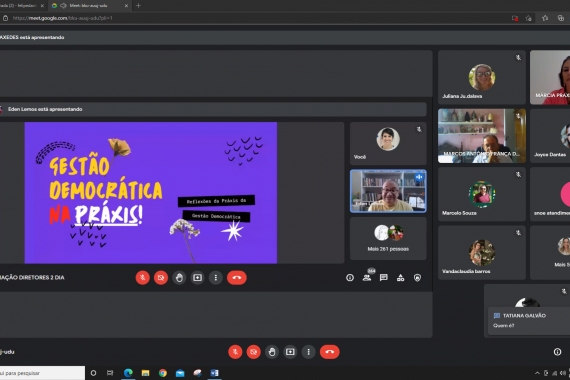Open volume control in system tray
This screenshot has height=380, width=570.
(562, 373)
